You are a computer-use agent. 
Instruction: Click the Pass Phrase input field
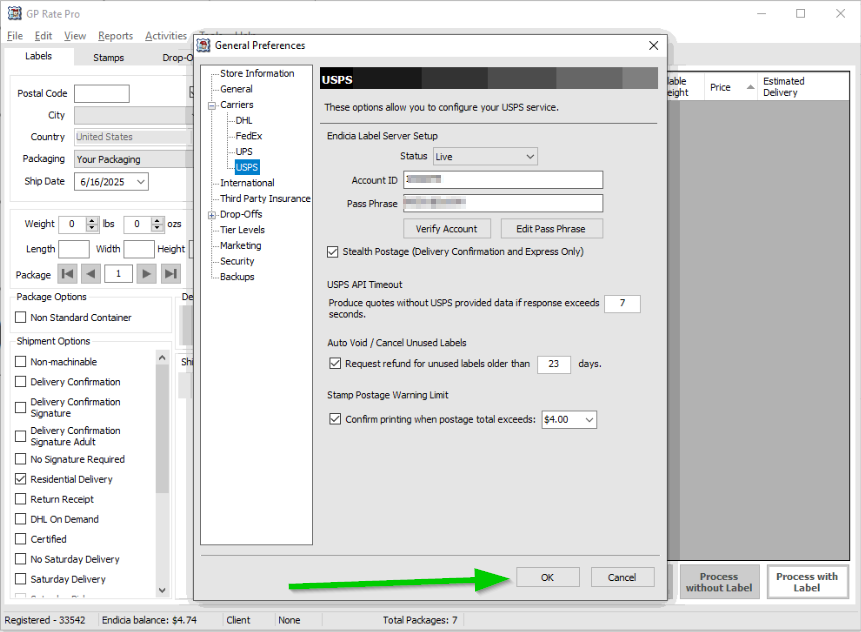point(503,203)
